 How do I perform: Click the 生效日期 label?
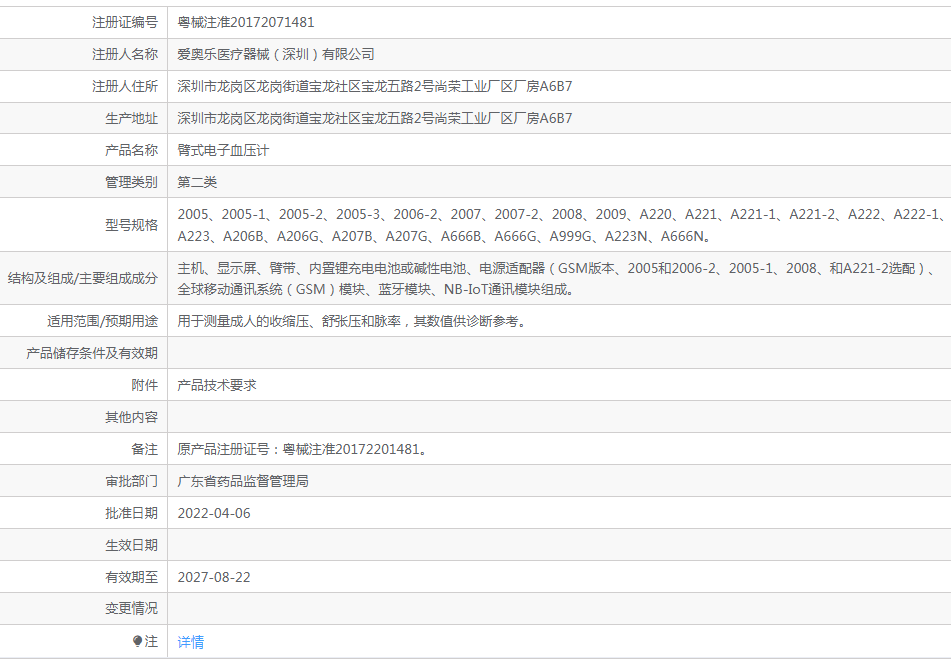(x=132, y=545)
